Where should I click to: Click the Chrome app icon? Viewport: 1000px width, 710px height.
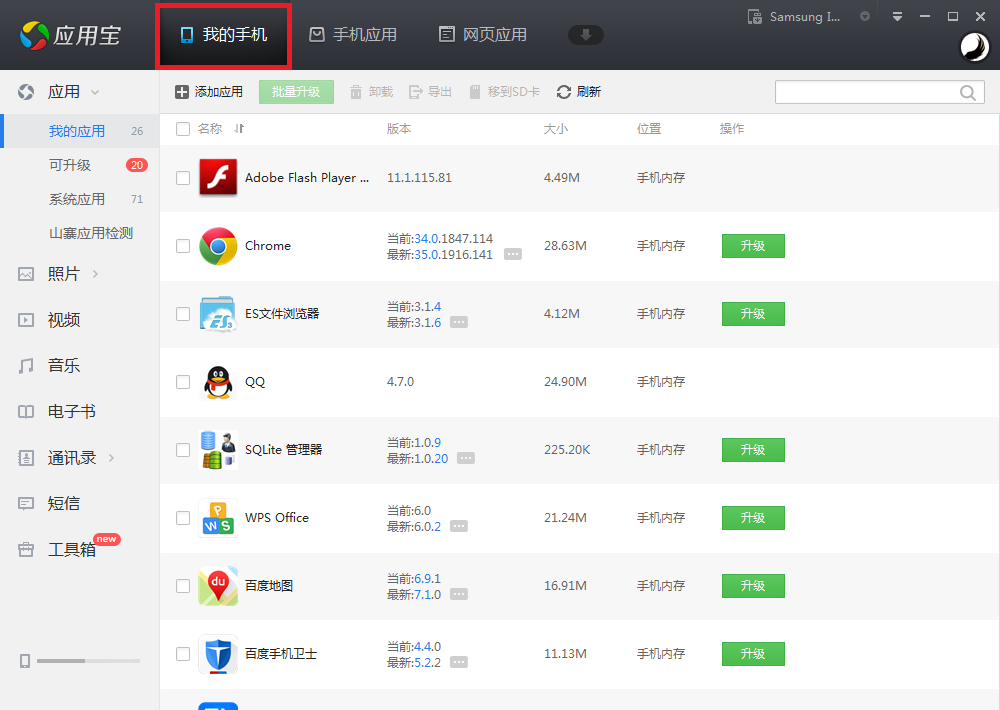point(218,246)
